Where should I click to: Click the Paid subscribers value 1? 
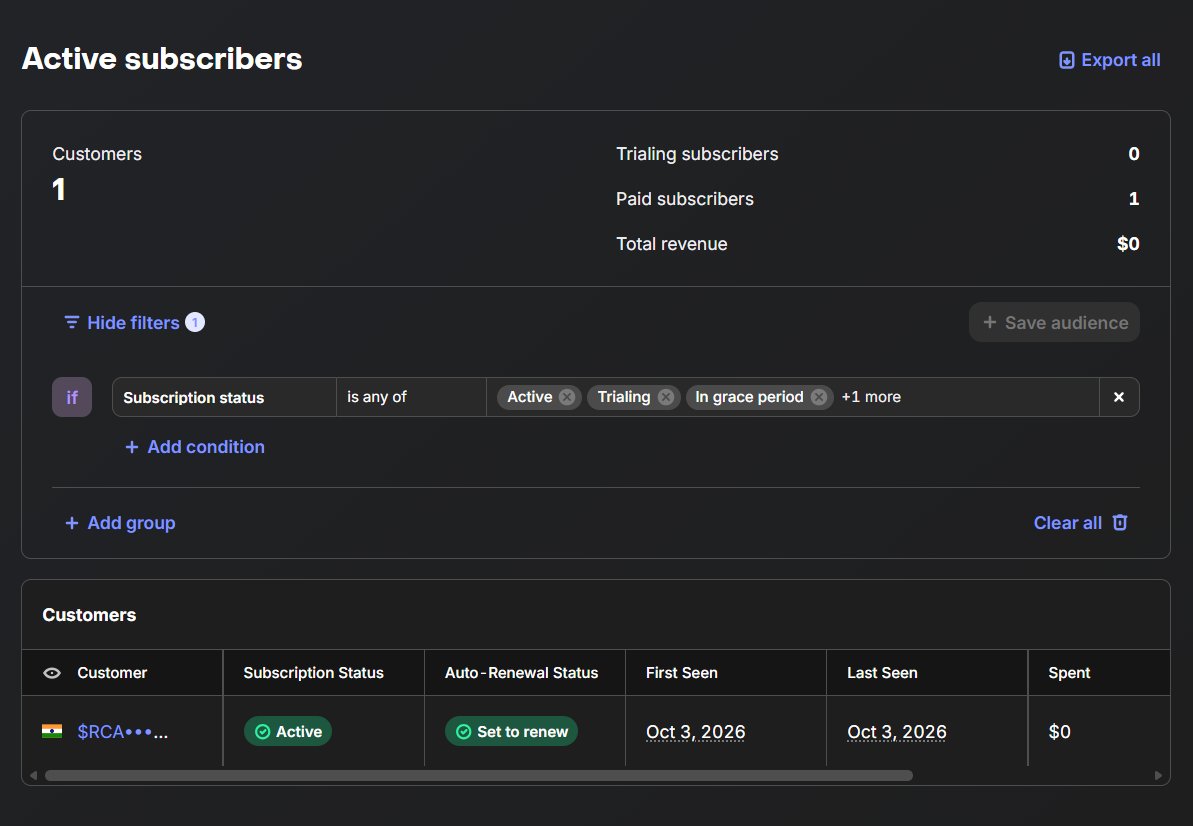[x=1134, y=199]
